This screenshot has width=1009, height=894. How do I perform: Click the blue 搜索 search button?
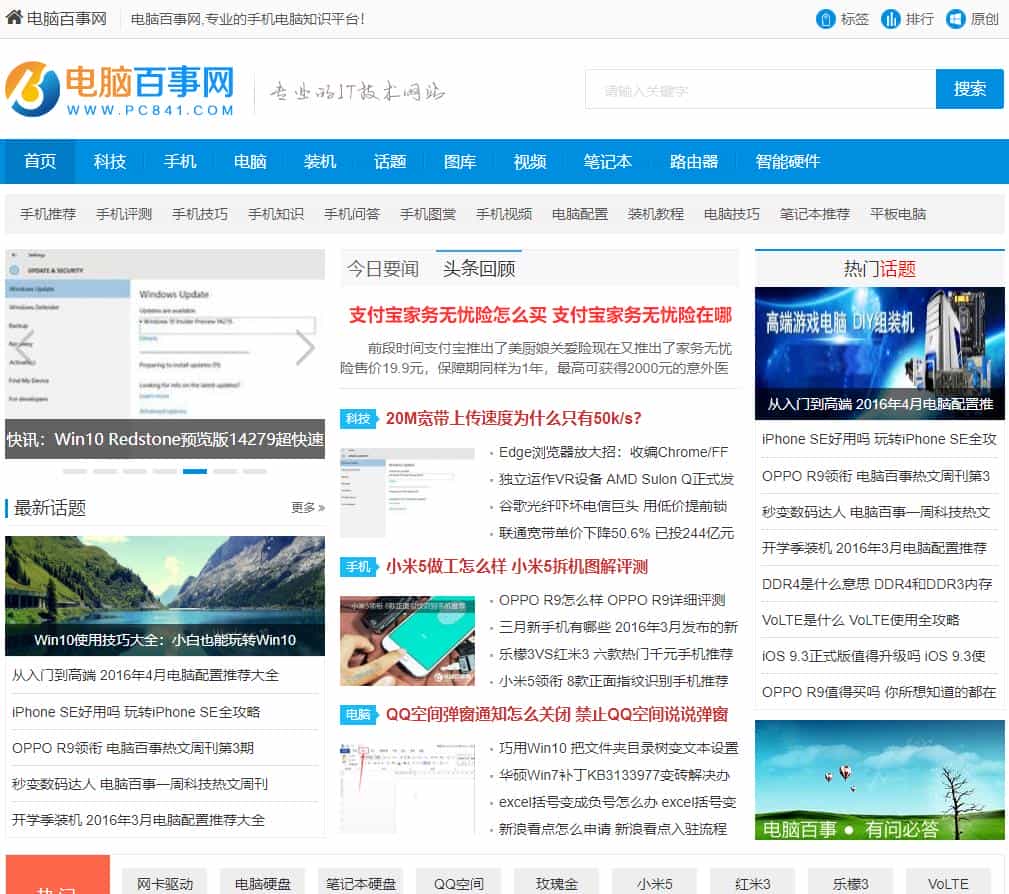969,89
